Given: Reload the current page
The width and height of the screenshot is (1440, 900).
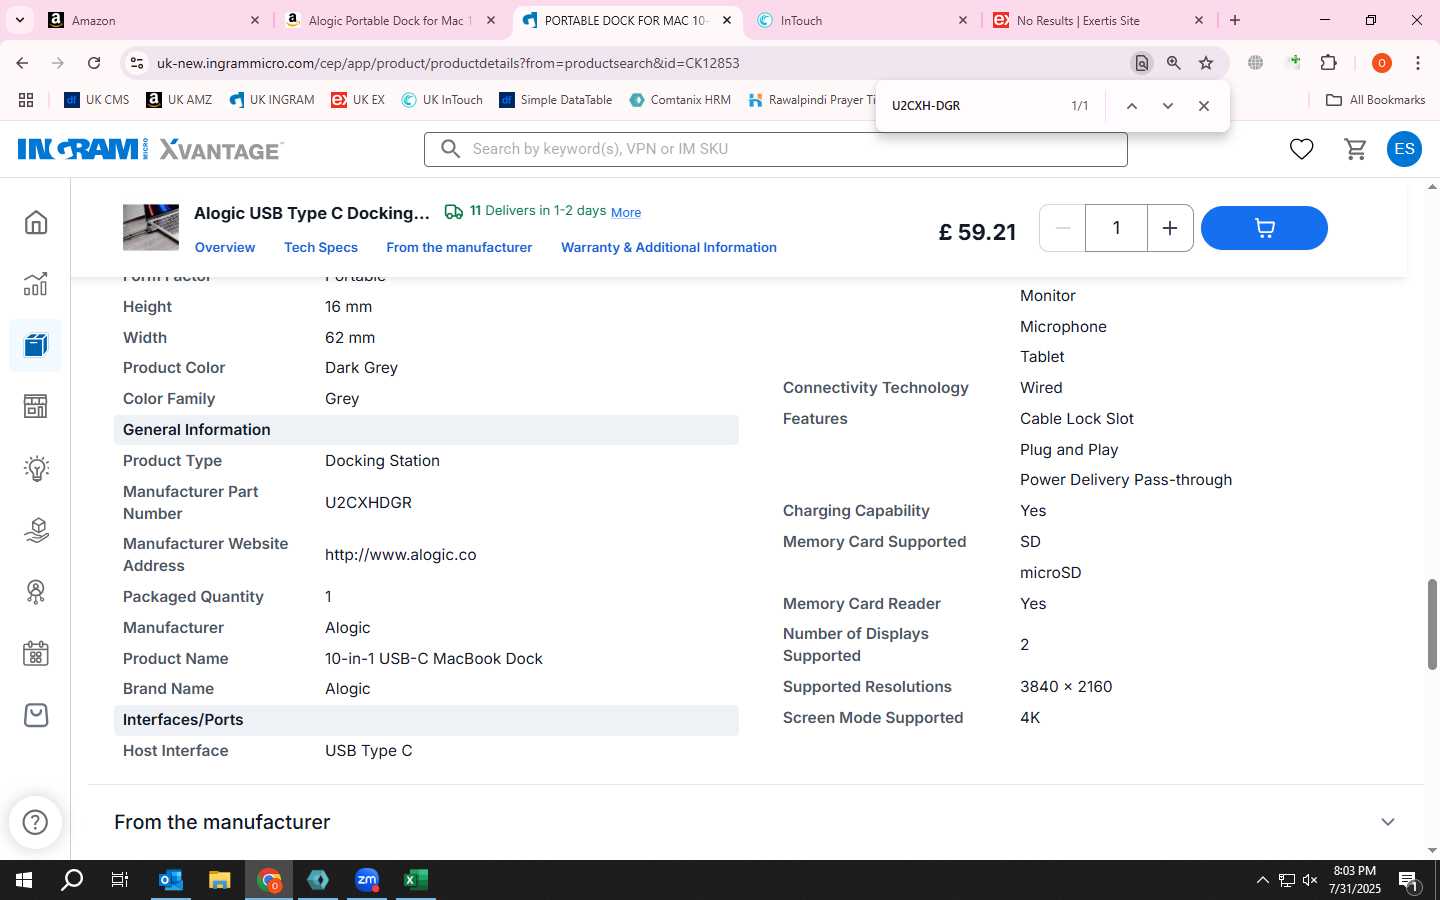Looking at the screenshot, I should pyautogui.click(x=94, y=63).
